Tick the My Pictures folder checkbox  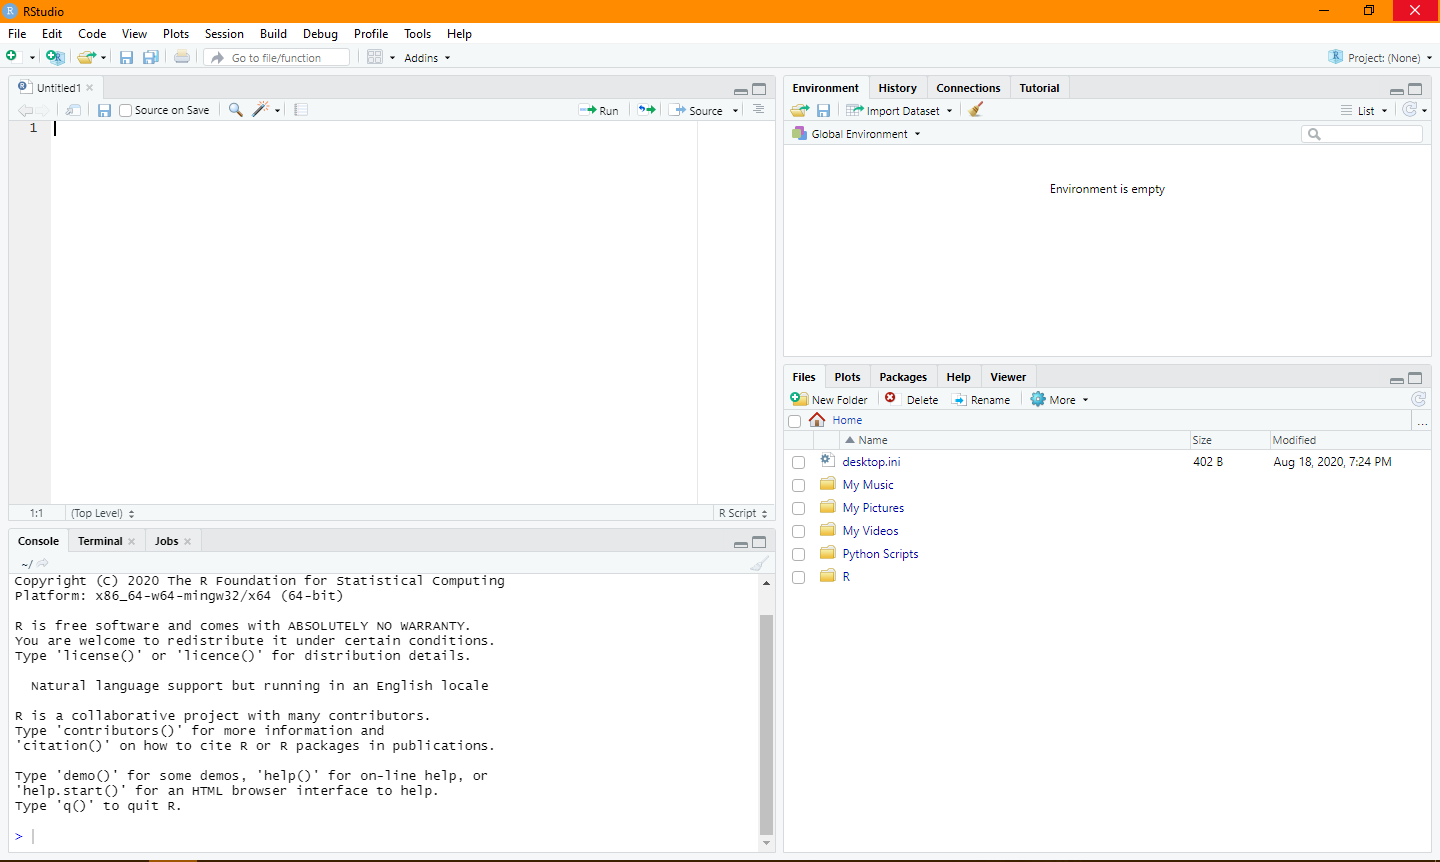click(798, 508)
